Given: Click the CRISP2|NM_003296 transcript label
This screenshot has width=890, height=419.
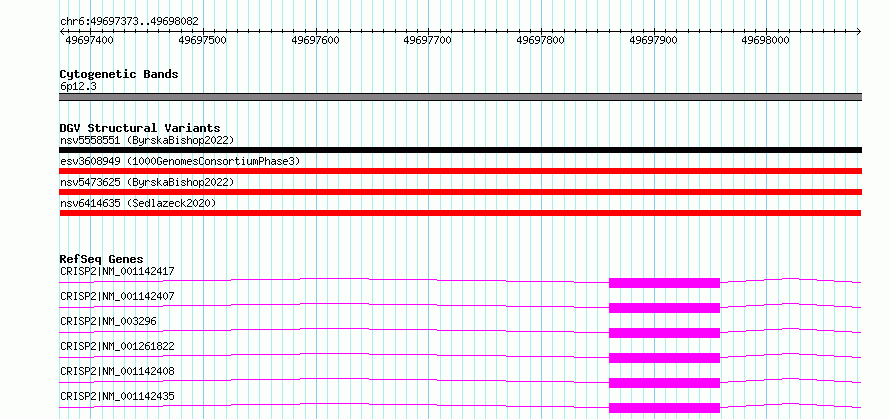Looking at the screenshot, I should tap(108, 321).
